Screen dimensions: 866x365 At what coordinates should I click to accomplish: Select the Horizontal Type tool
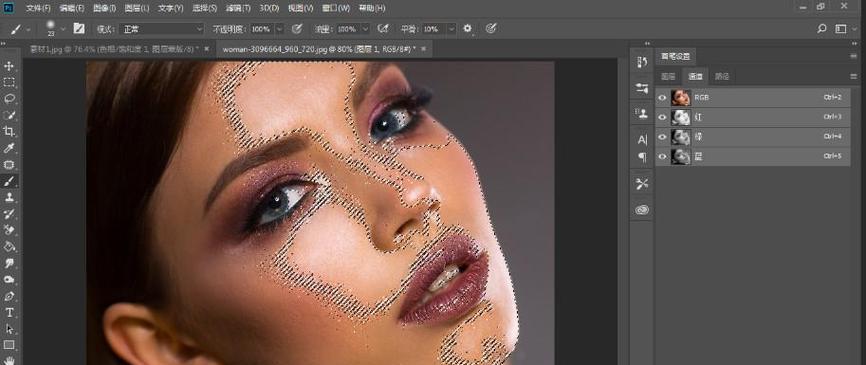tap(9, 313)
